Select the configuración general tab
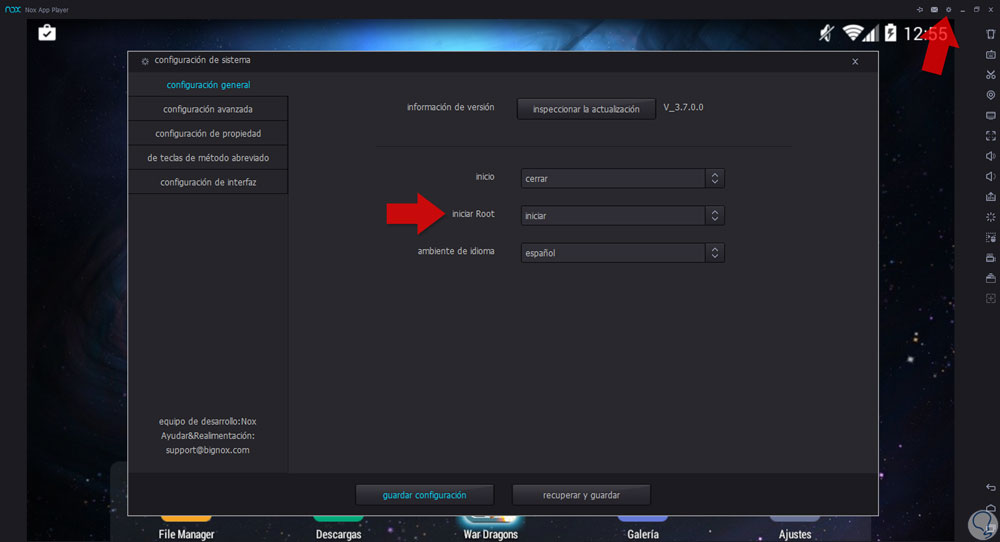This screenshot has height=542, width=1000. [x=208, y=85]
